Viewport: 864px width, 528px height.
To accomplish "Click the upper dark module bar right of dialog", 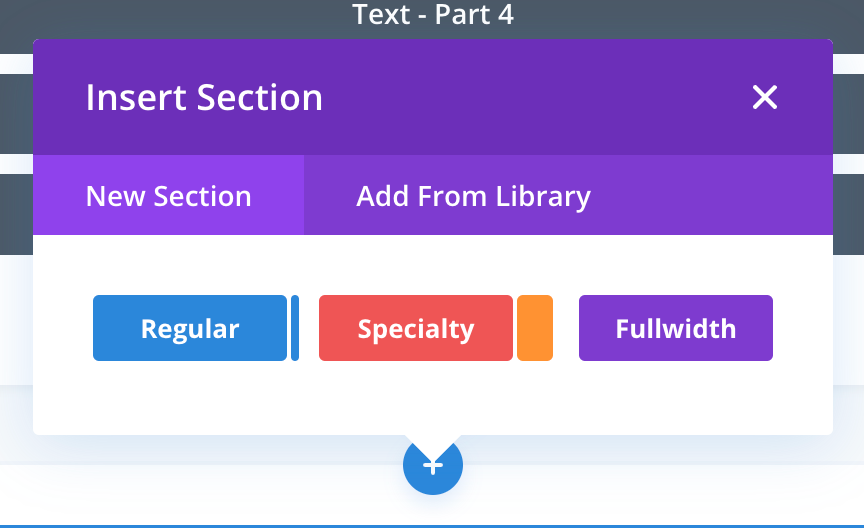I will click(x=848, y=98).
